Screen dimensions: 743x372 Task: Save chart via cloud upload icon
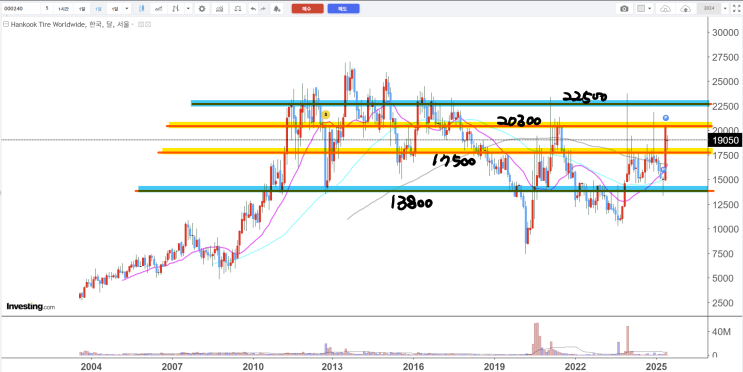click(x=685, y=9)
